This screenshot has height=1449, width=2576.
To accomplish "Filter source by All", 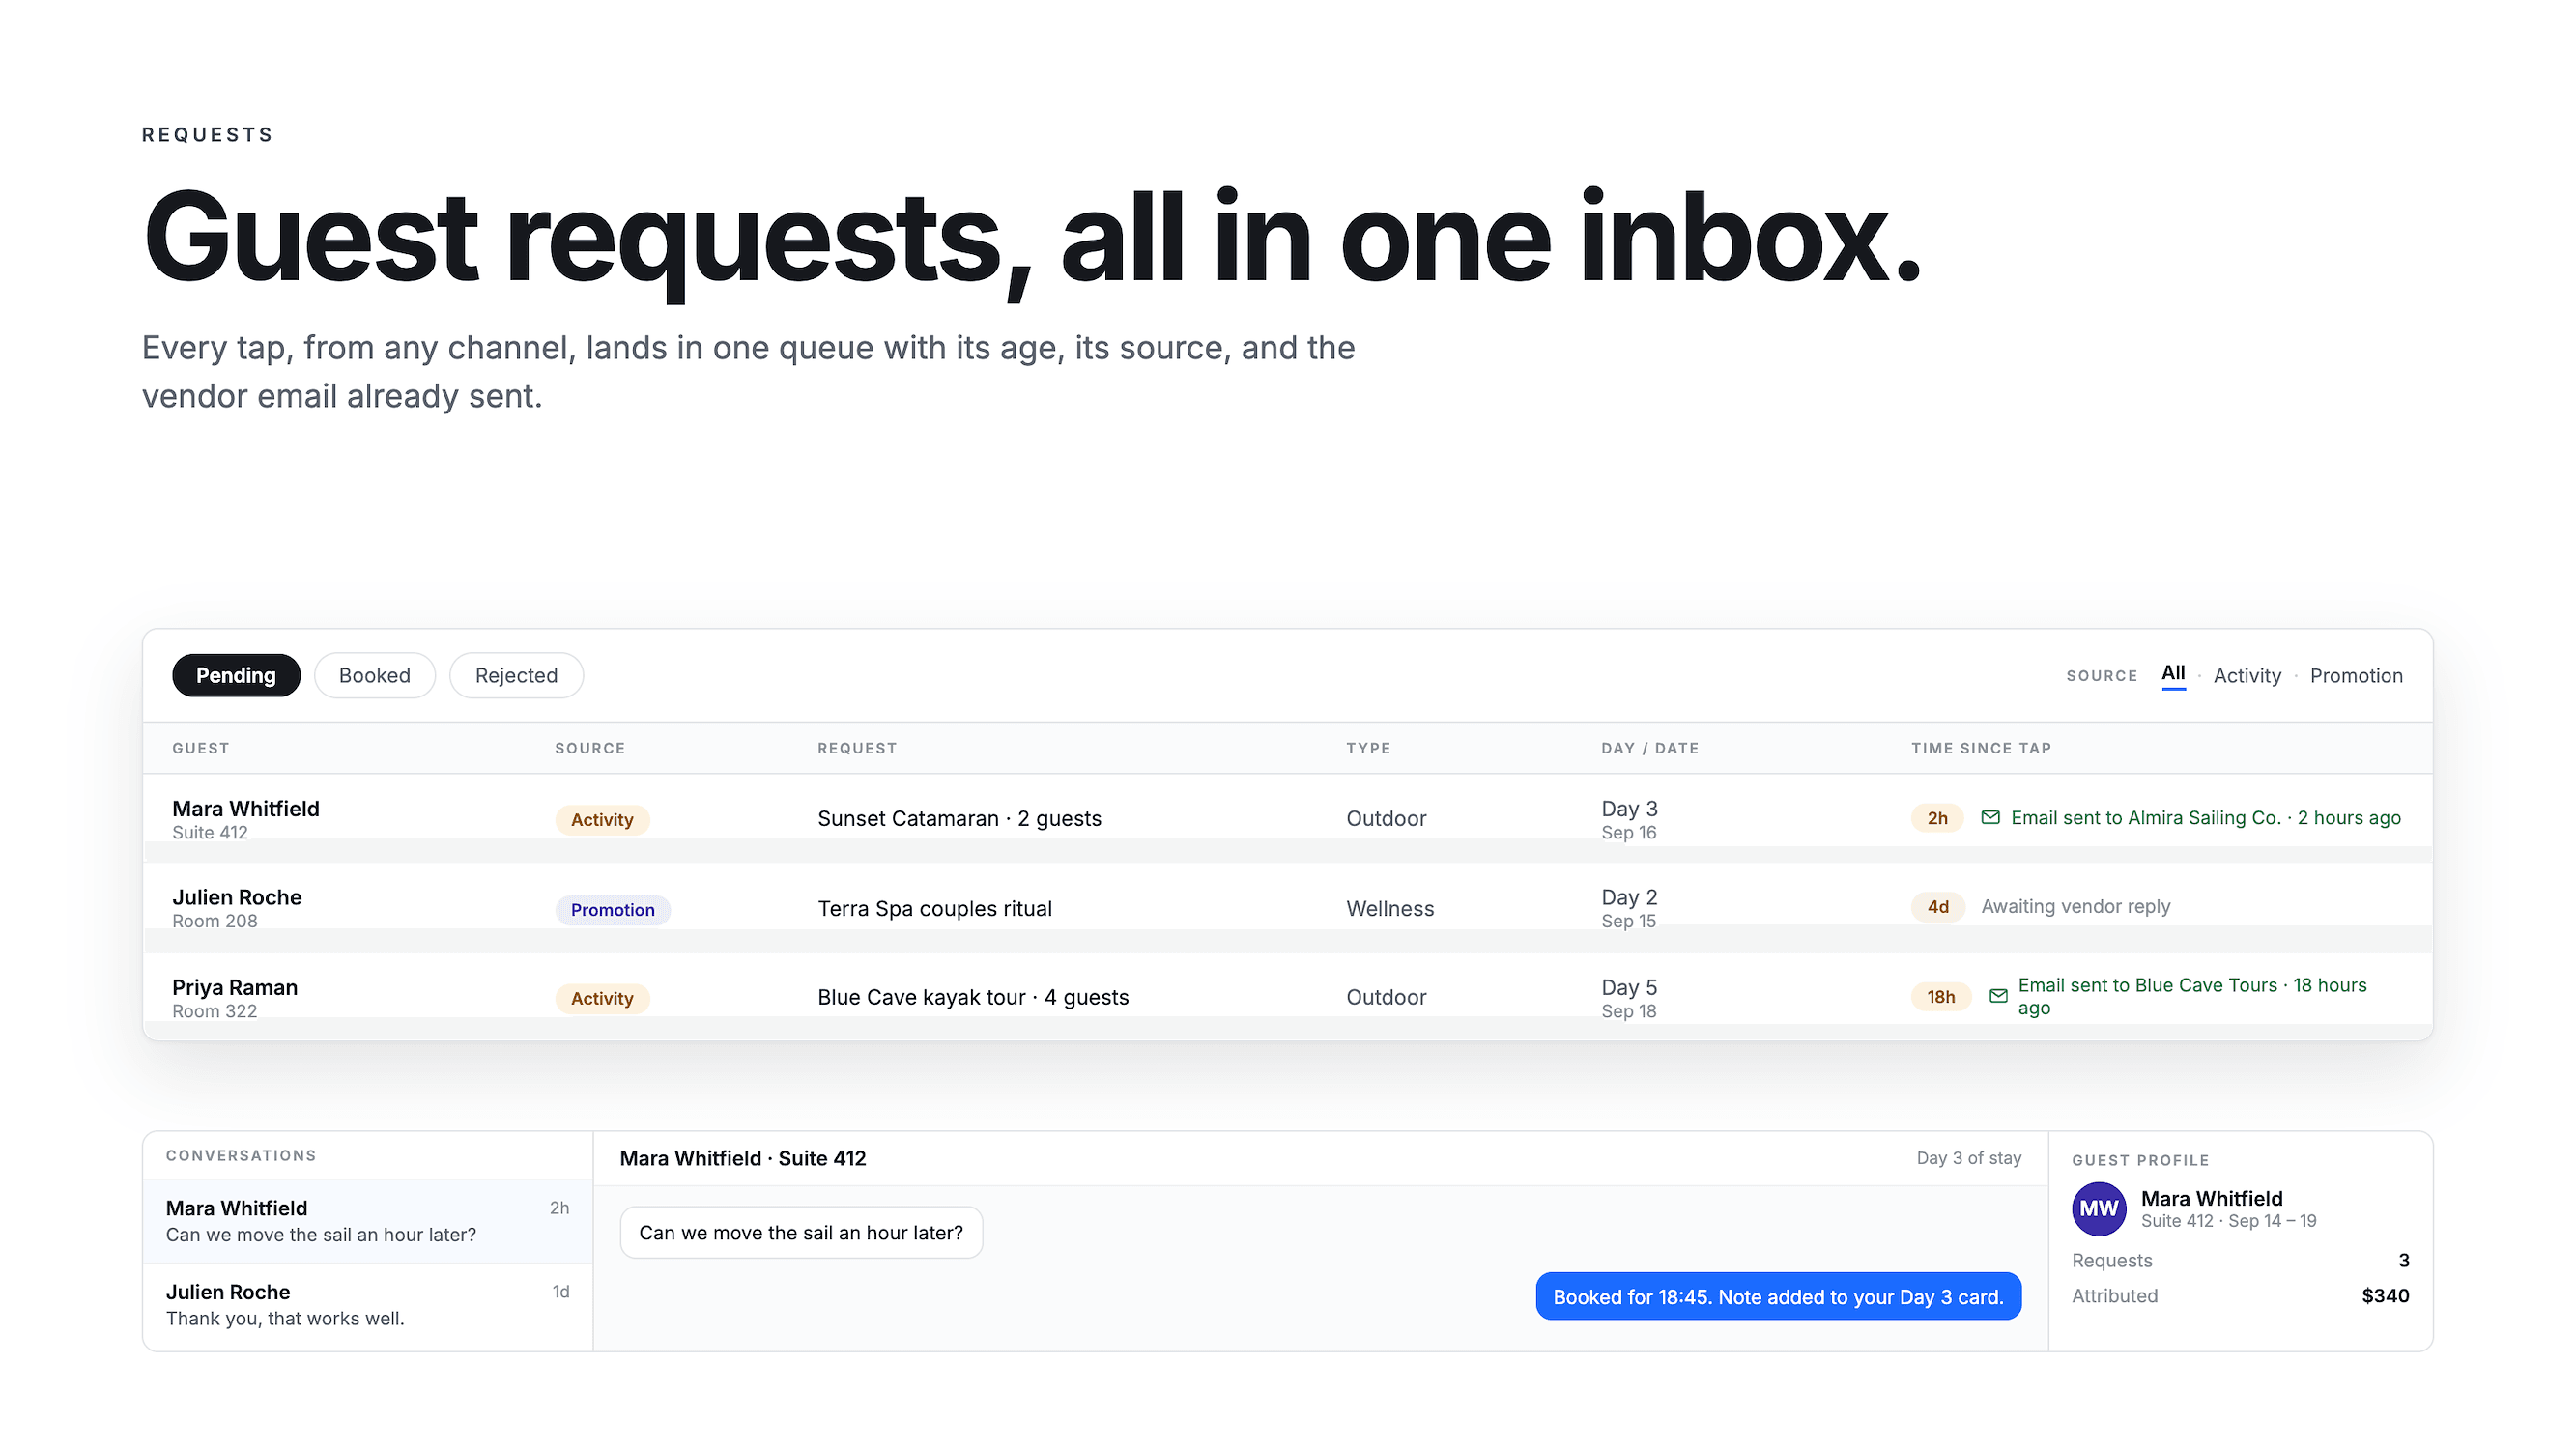I will pos(2173,673).
